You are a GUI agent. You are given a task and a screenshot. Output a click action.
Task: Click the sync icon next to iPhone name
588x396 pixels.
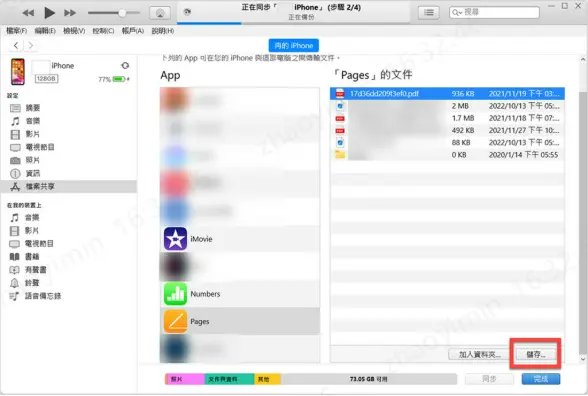[x=125, y=66]
